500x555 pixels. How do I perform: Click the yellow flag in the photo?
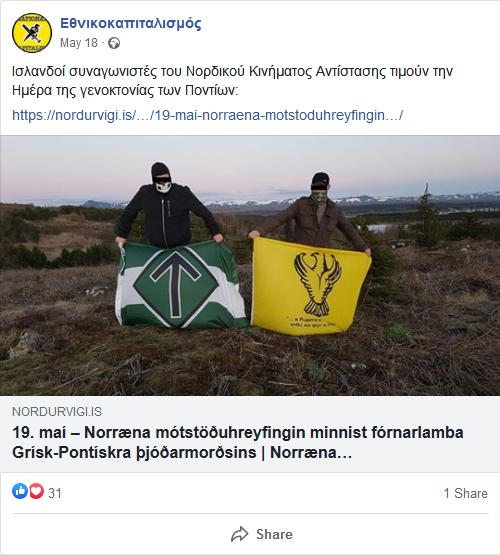click(x=310, y=287)
